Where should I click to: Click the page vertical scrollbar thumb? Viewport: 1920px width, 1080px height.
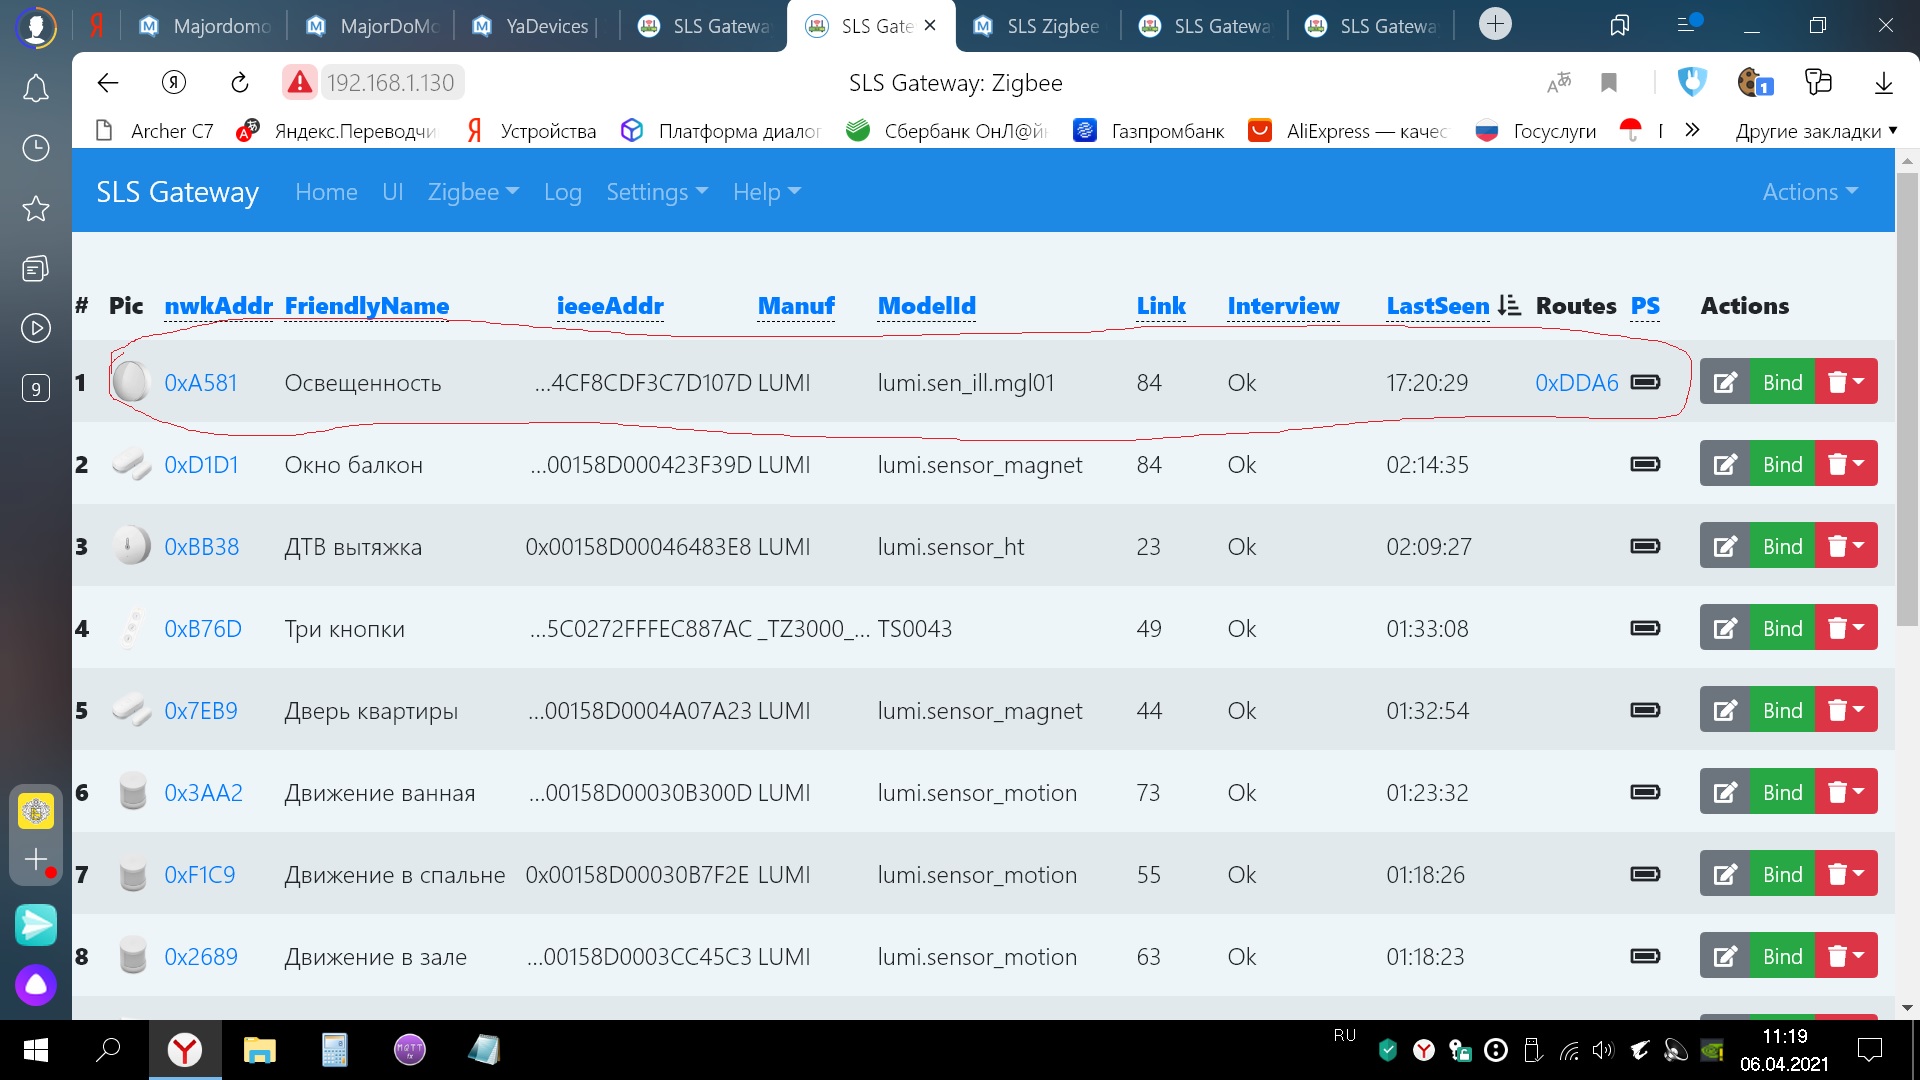(x=1907, y=400)
